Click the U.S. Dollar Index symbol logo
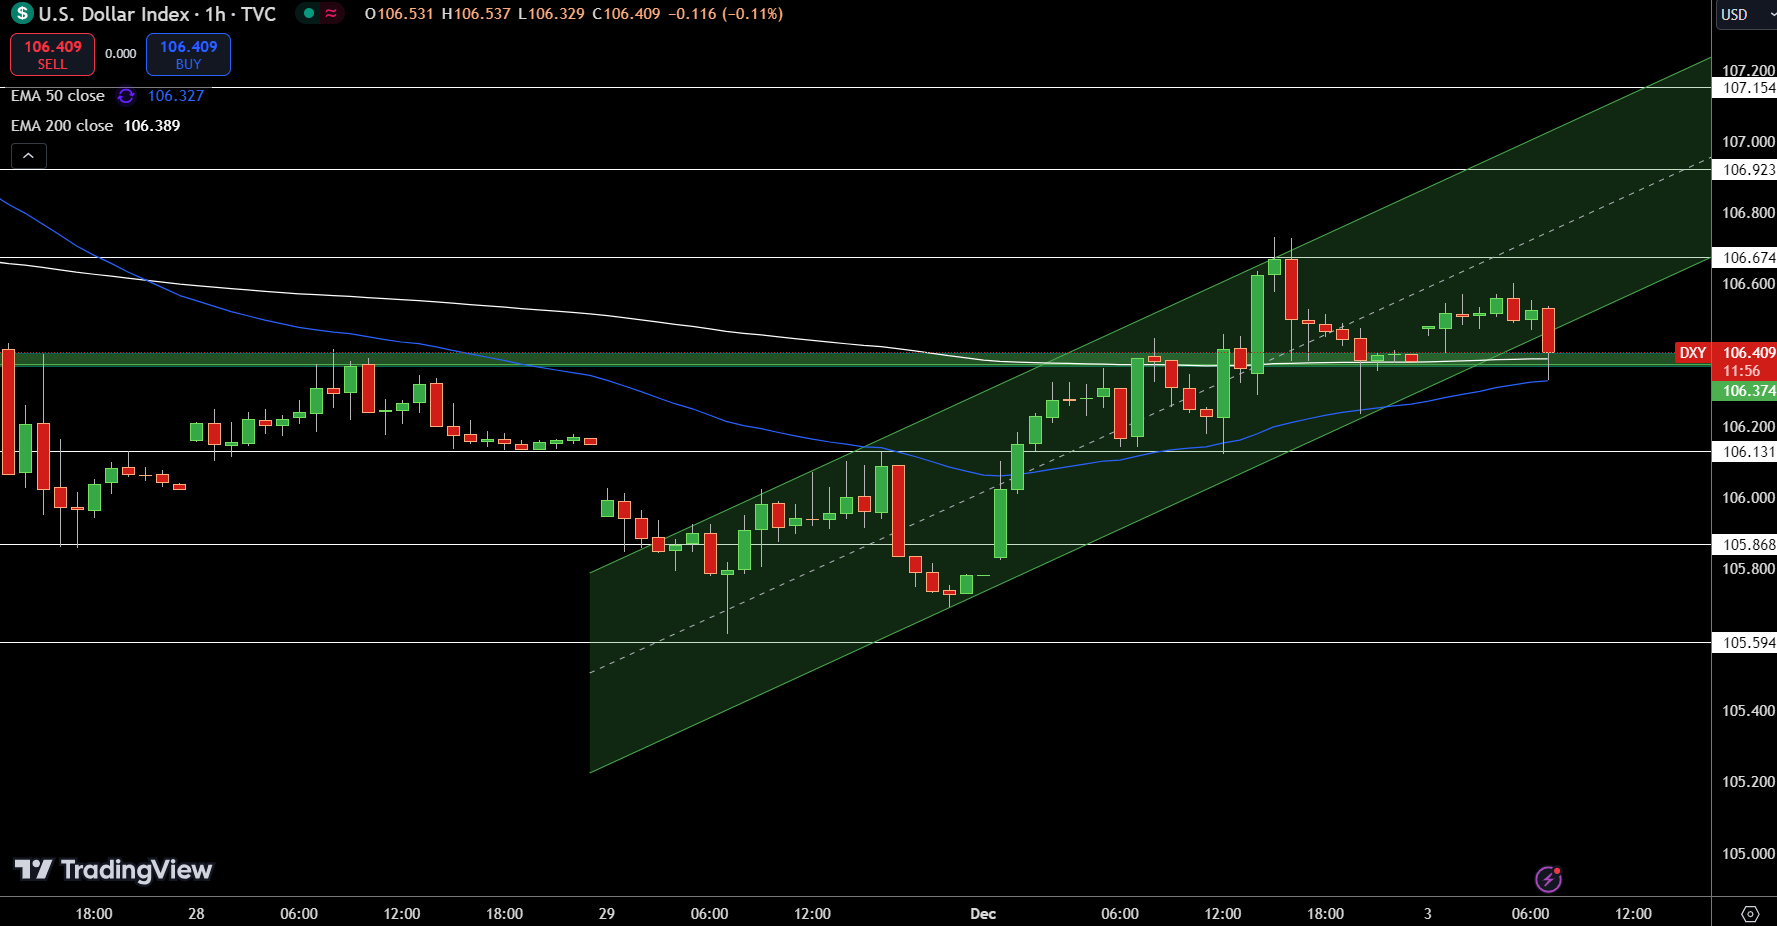The height and width of the screenshot is (926, 1777). tap(22, 14)
